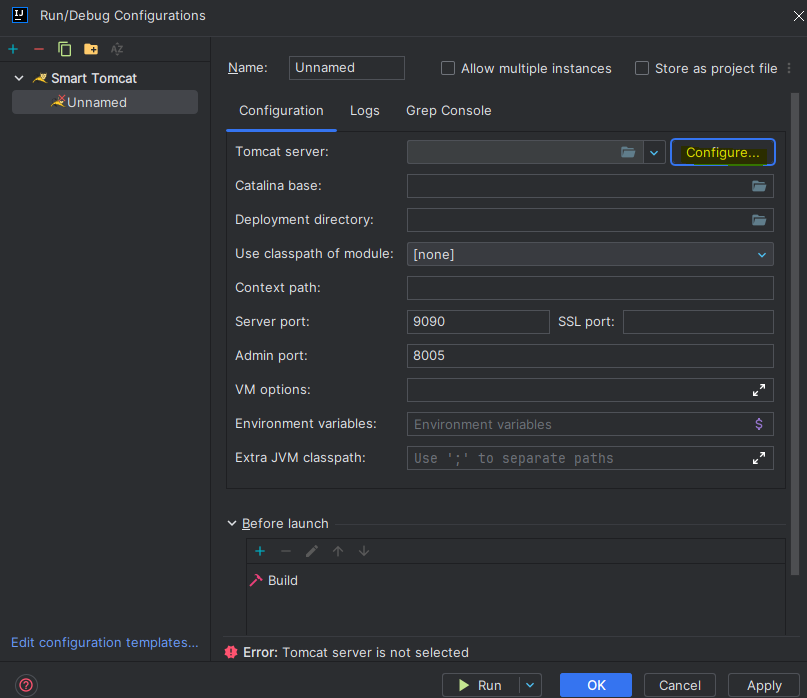This screenshot has width=807, height=698.
Task: Open the help question mark icon
Action: [x=26, y=685]
